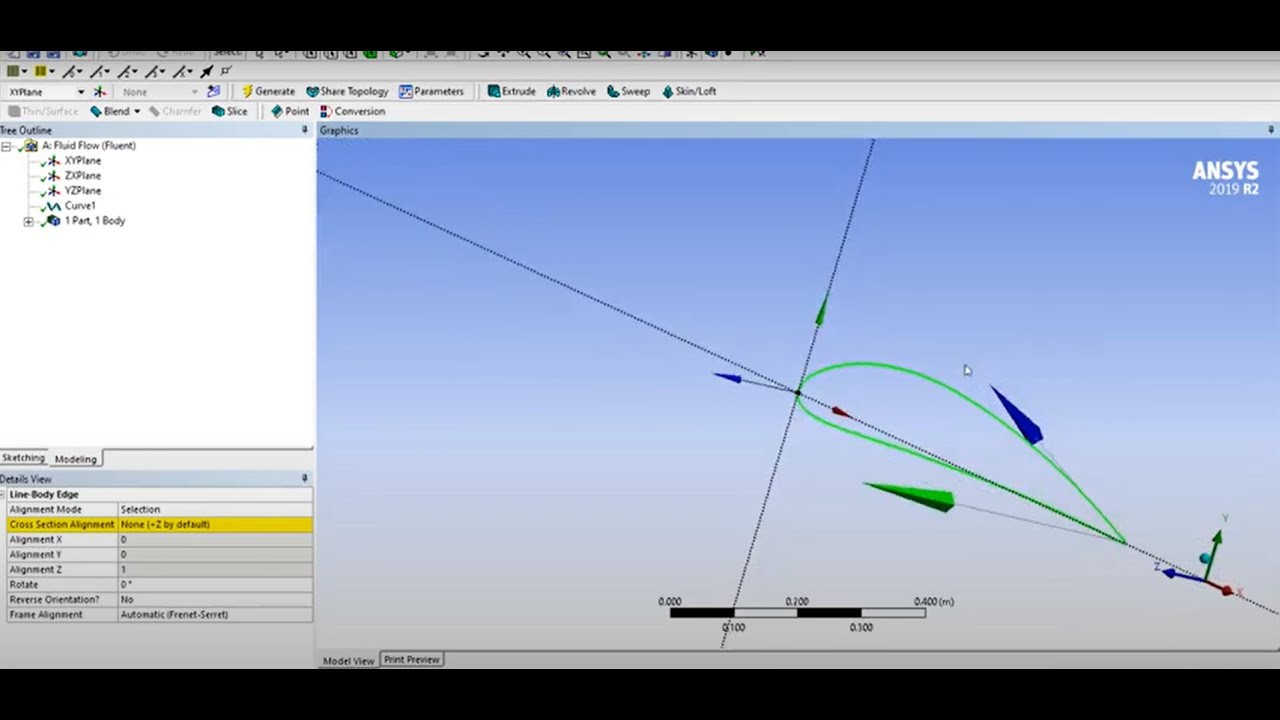Expand the 1 Part, 1 Body node
Screen dimensions: 1280x720
click(x=28, y=221)
